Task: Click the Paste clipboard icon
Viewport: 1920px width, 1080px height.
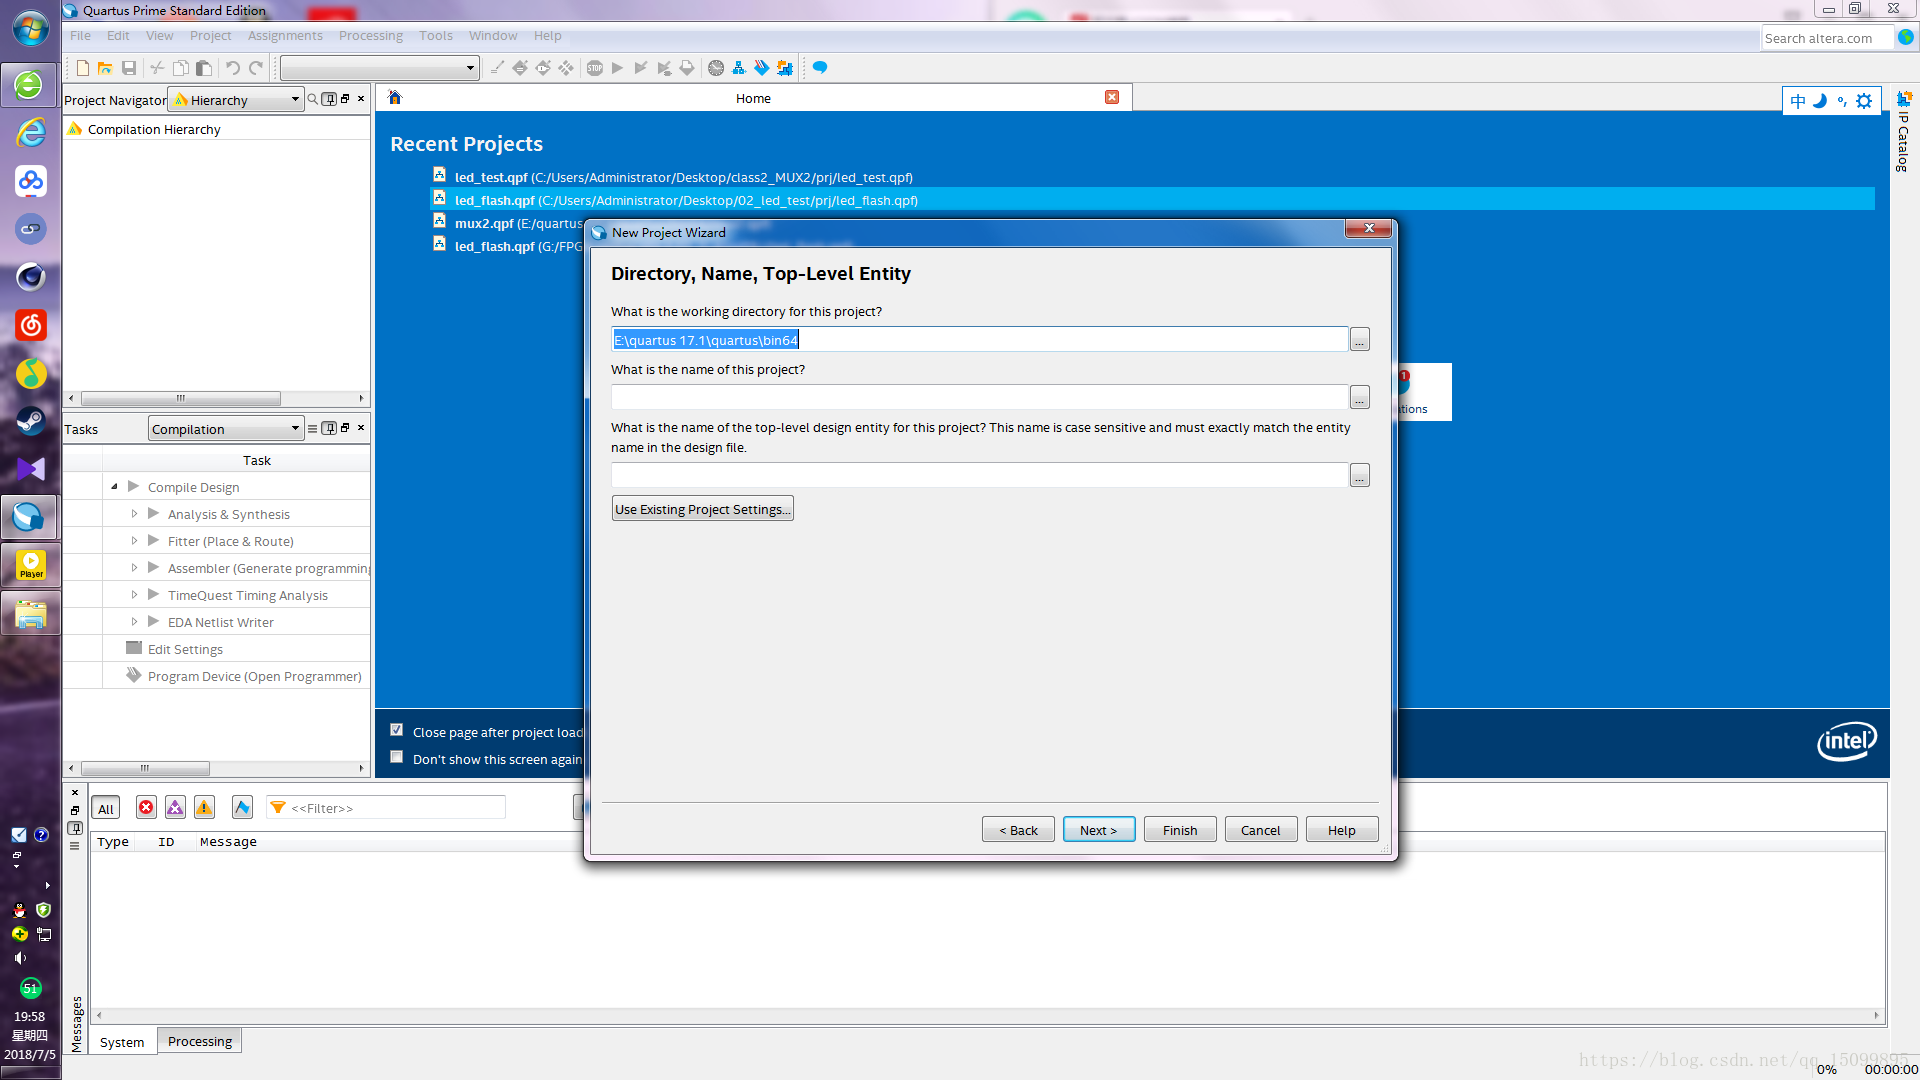Action: [x=204, y=68]
